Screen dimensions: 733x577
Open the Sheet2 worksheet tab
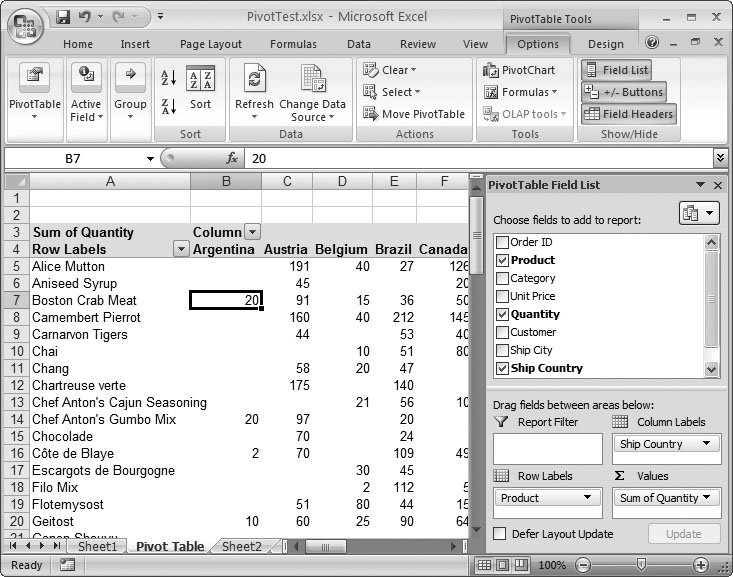241,547
